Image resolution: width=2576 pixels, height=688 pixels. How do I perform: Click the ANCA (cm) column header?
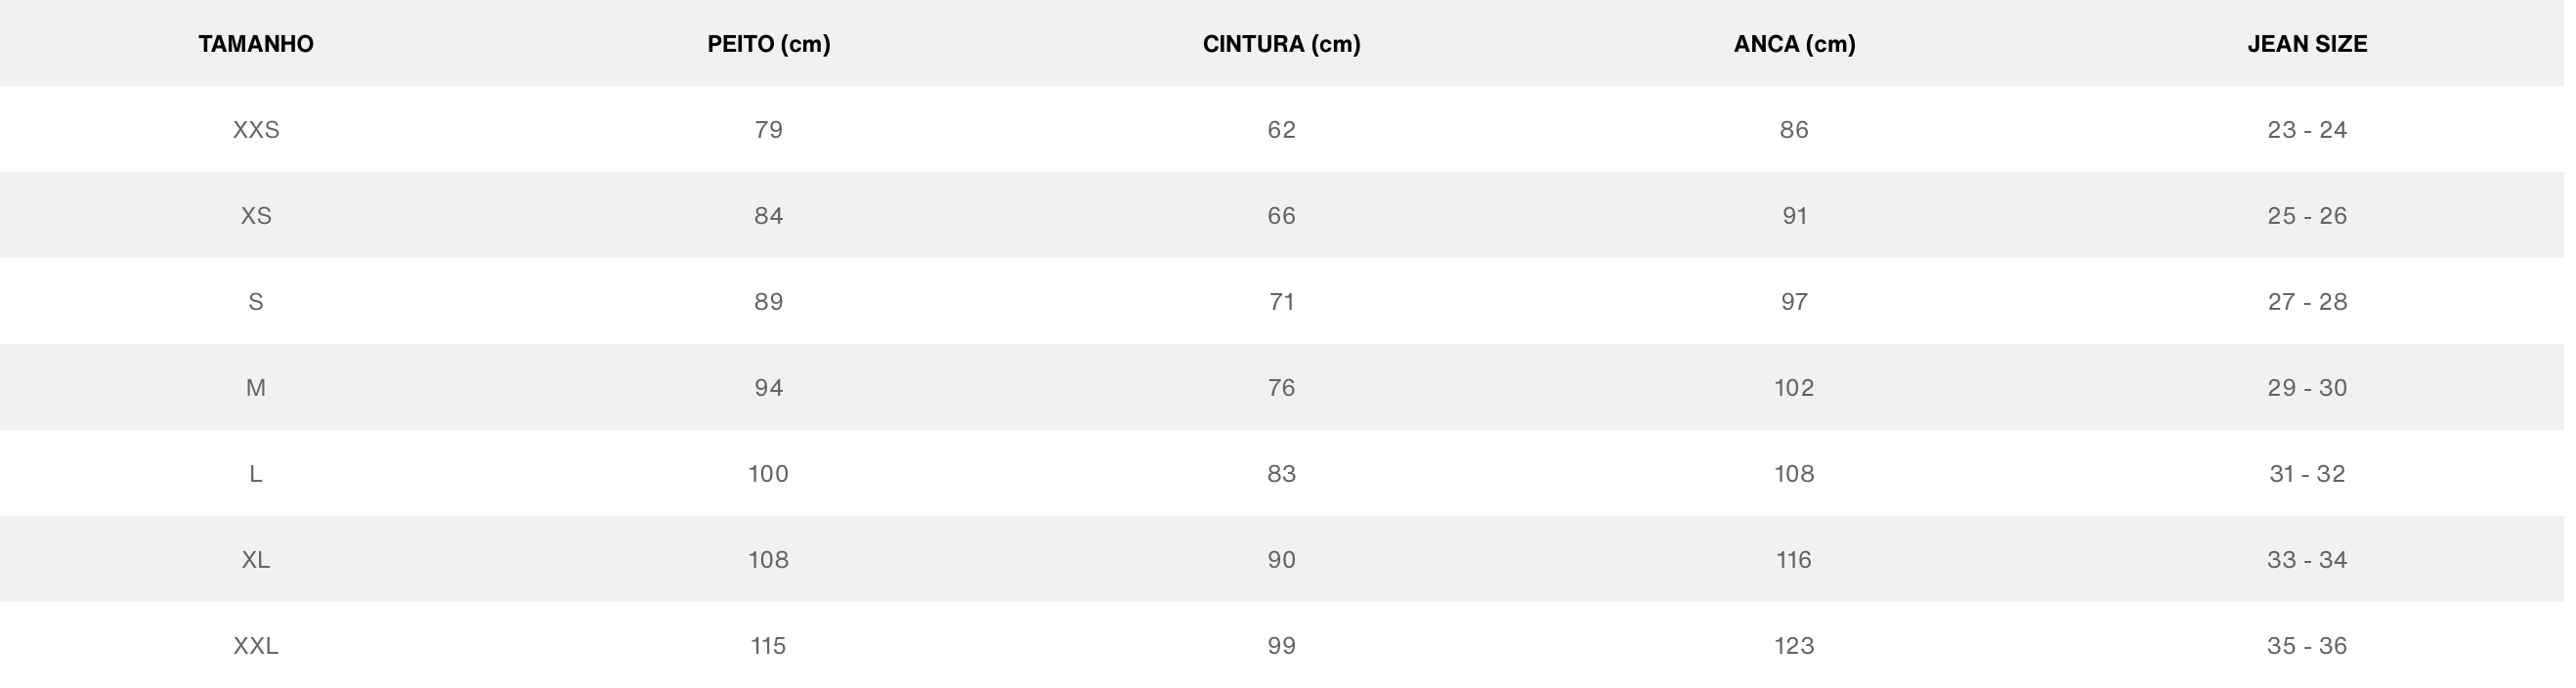point(1794,44)
